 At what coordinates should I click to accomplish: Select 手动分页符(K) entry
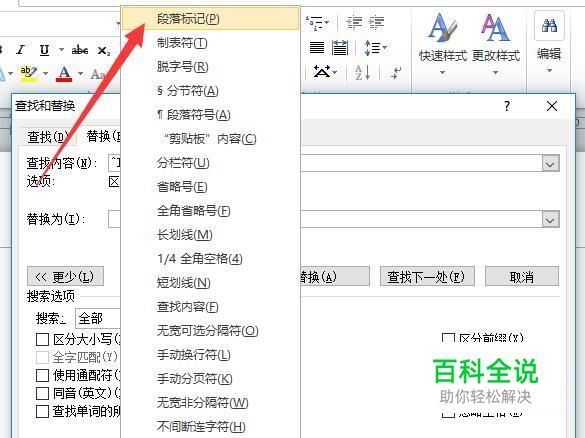click(x=211, y=379)
